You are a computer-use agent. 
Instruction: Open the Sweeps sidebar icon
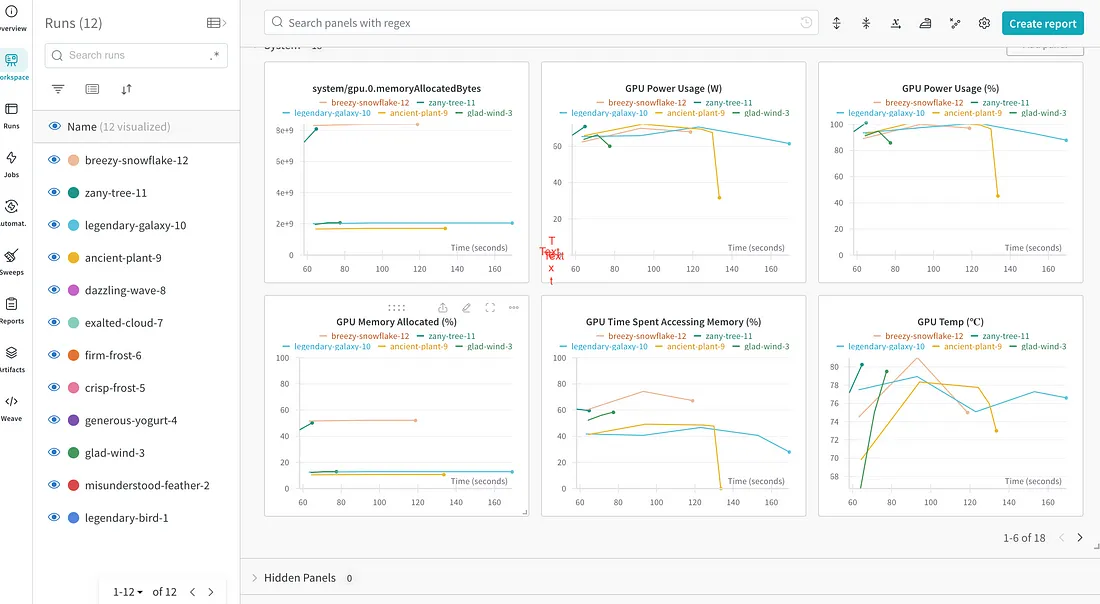[11, 262]
